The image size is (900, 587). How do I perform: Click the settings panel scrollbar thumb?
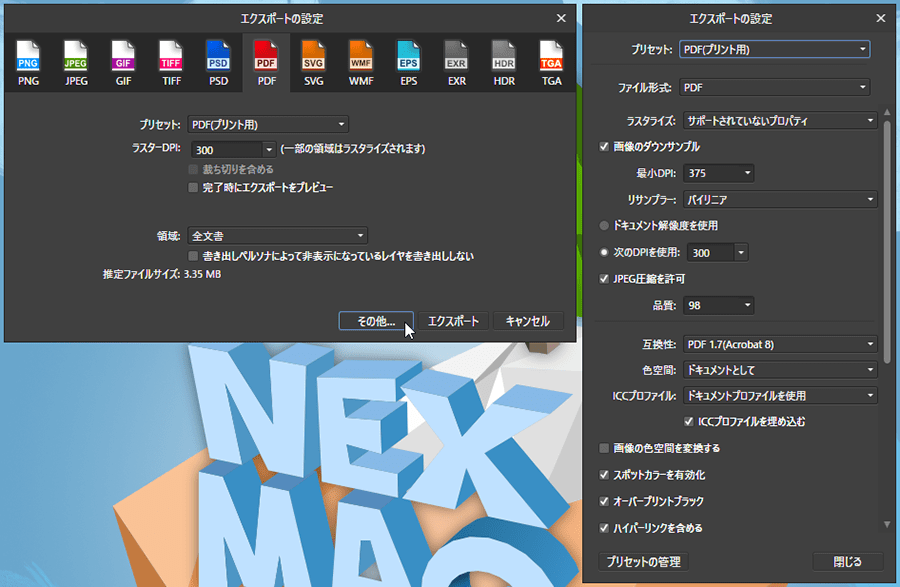click(887, 241)
